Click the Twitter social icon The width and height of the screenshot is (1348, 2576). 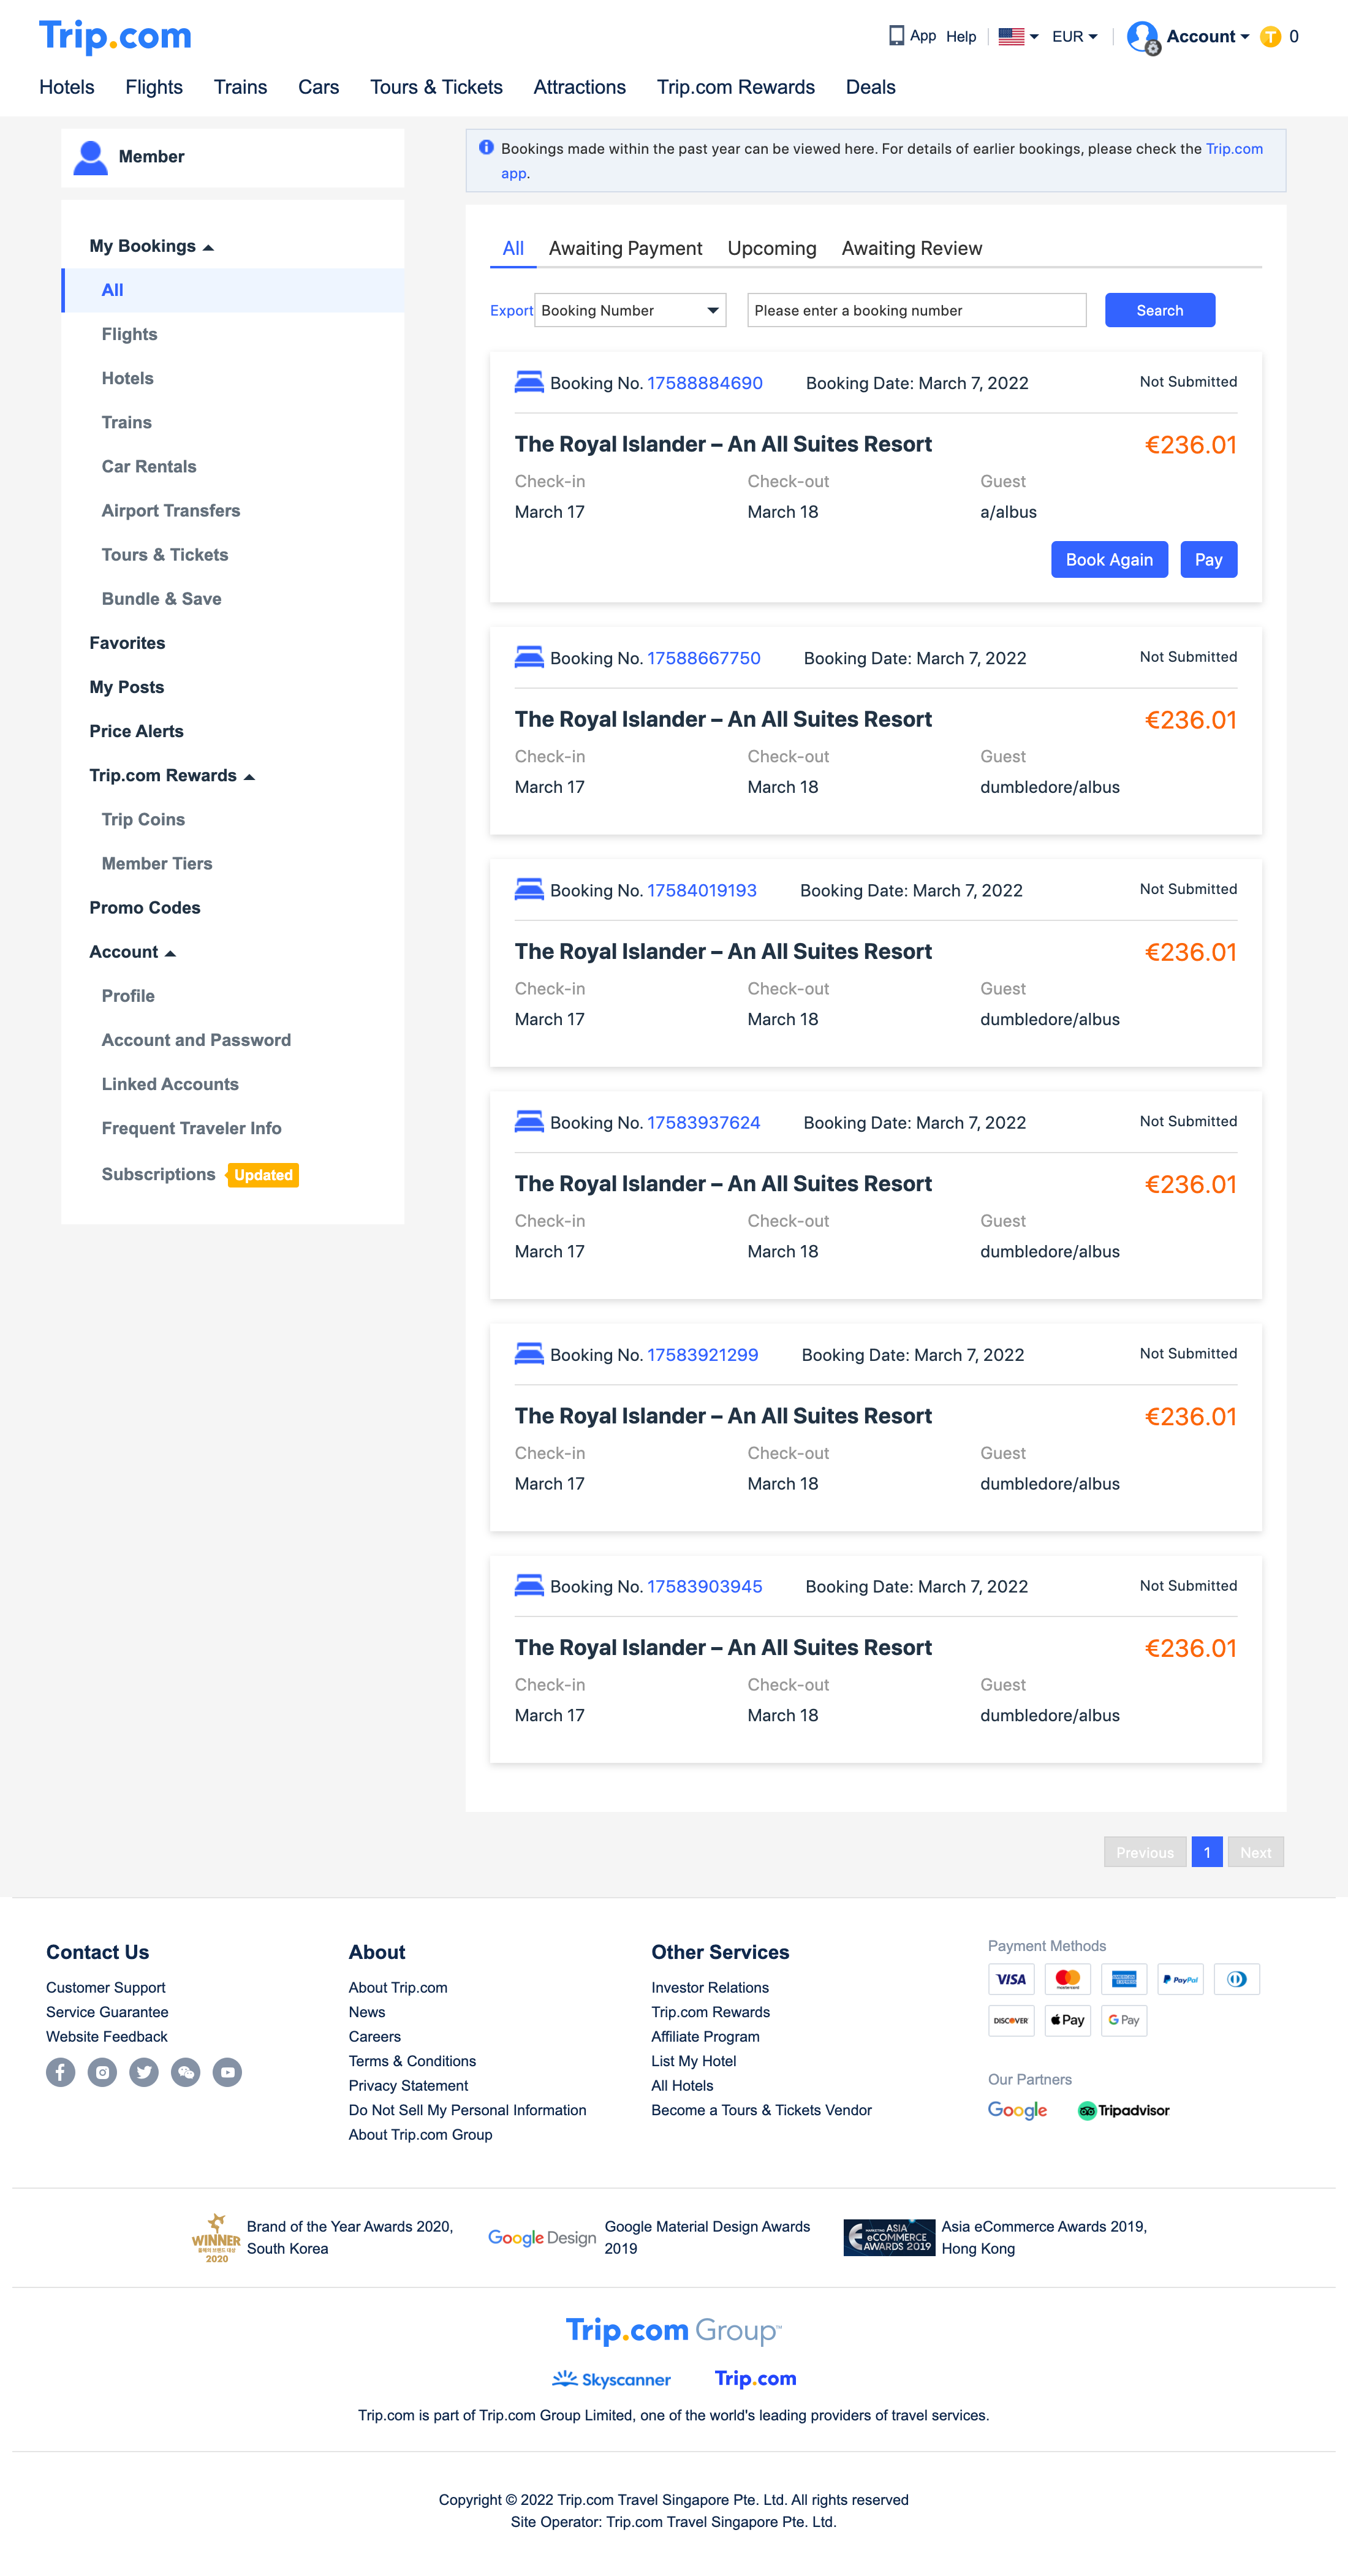tap(144, 2072)
